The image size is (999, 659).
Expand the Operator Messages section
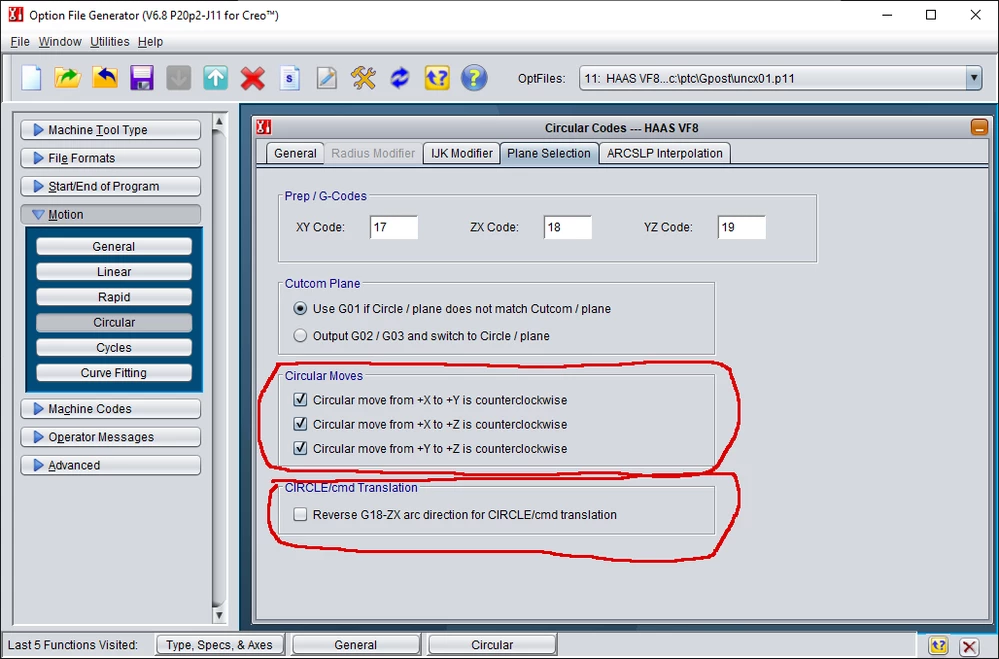110,437
